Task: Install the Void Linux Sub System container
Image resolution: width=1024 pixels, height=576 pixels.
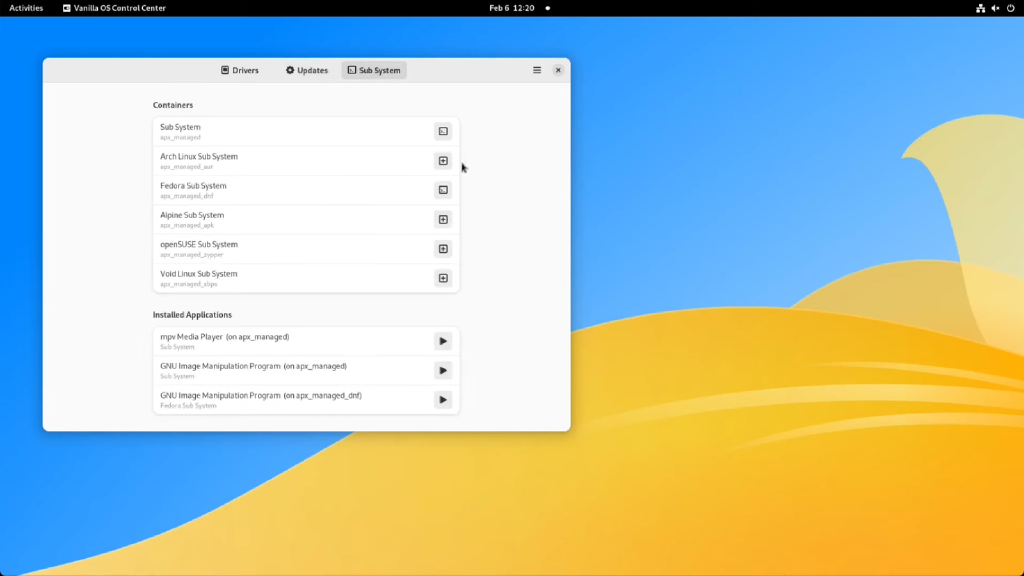Action: tap(443, 278)
